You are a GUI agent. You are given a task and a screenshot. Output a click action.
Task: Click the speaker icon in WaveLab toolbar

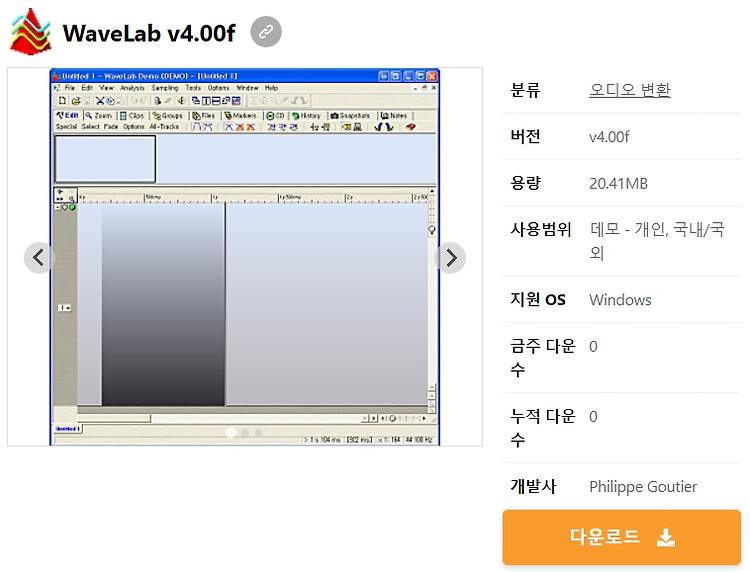pos(181,101)
